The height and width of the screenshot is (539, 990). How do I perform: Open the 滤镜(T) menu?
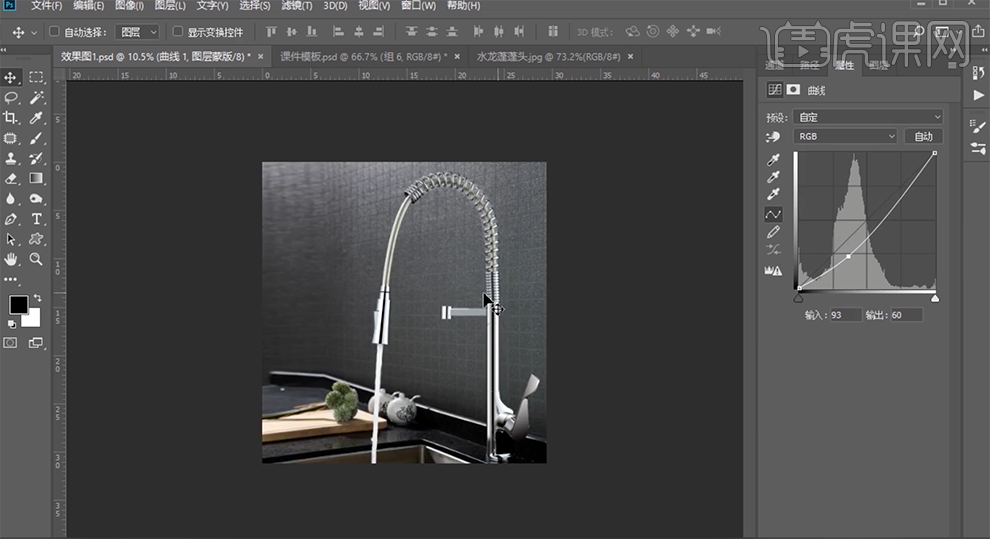coord(297,6)
